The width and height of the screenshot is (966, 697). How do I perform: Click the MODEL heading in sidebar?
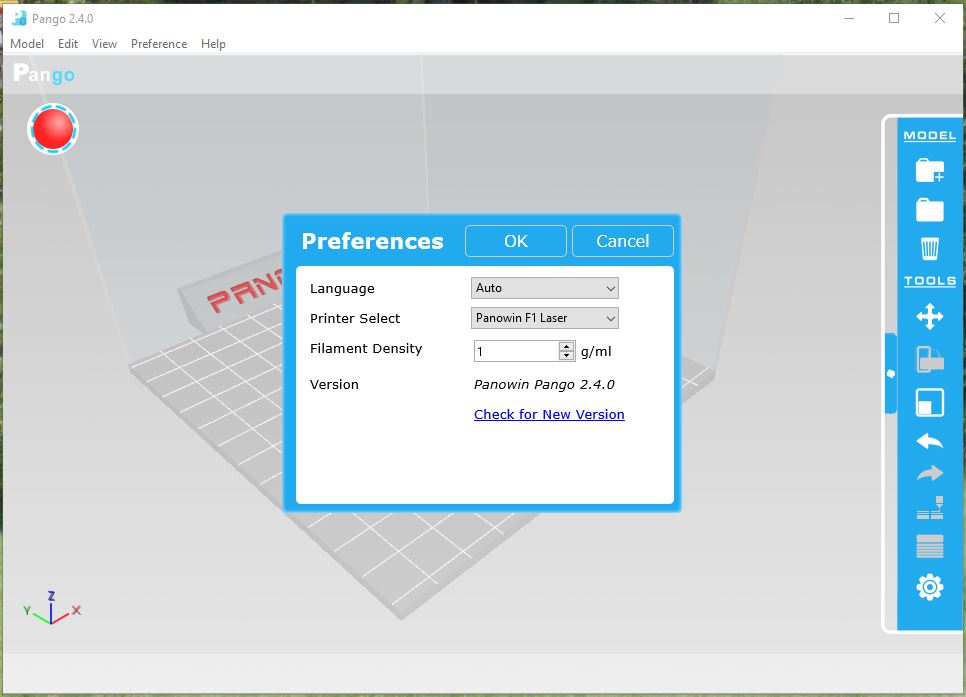(930, 136)
